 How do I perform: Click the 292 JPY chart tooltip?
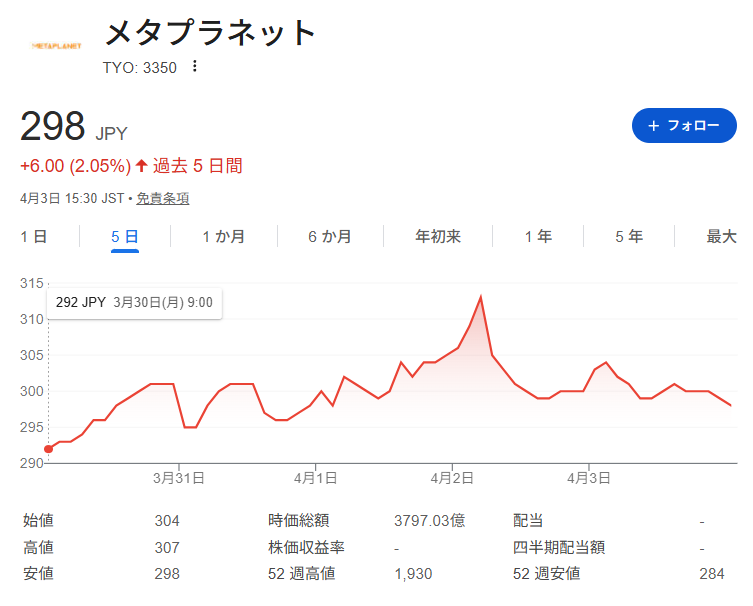click(x=134, y=303)
